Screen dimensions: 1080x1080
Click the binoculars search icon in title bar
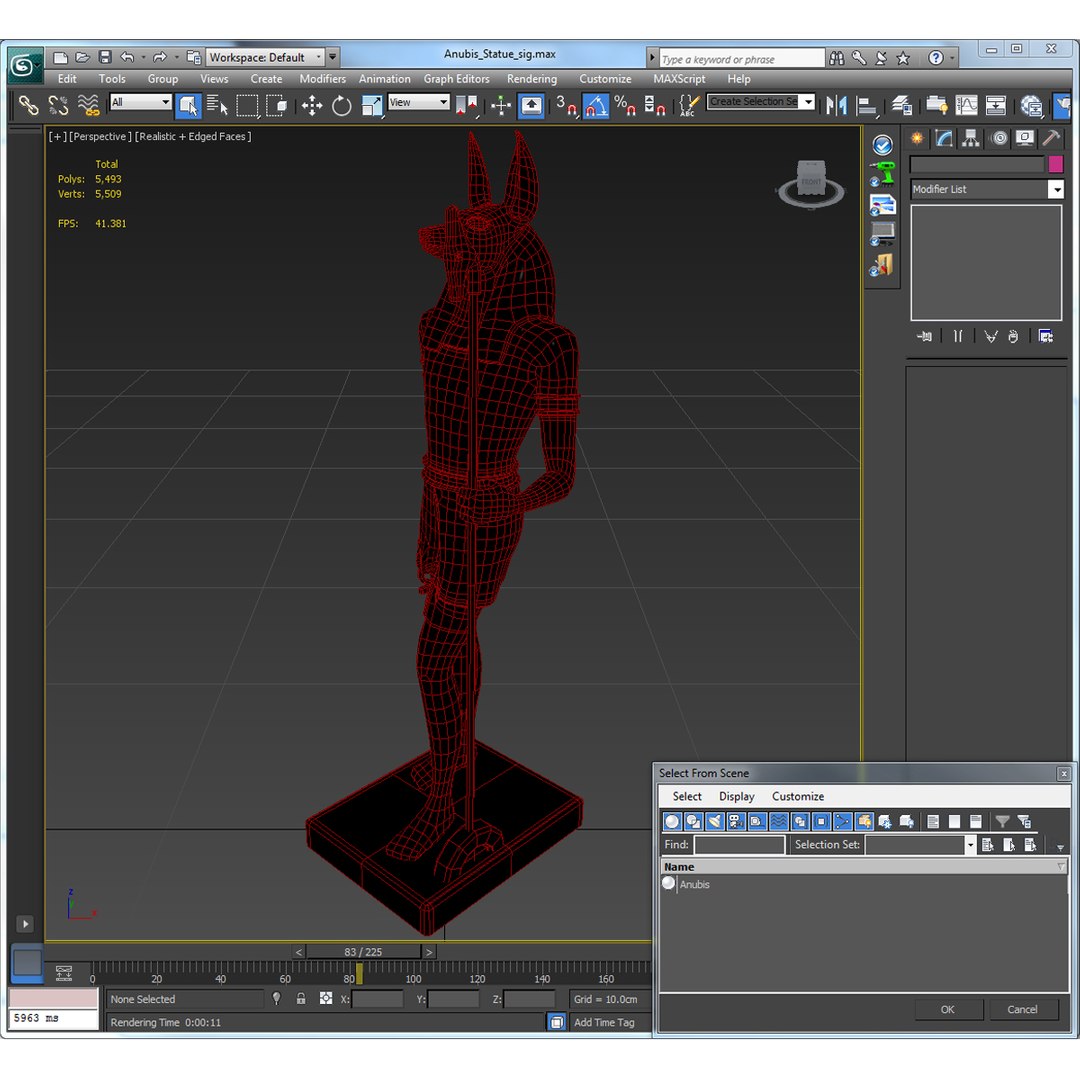click(837, 59)
